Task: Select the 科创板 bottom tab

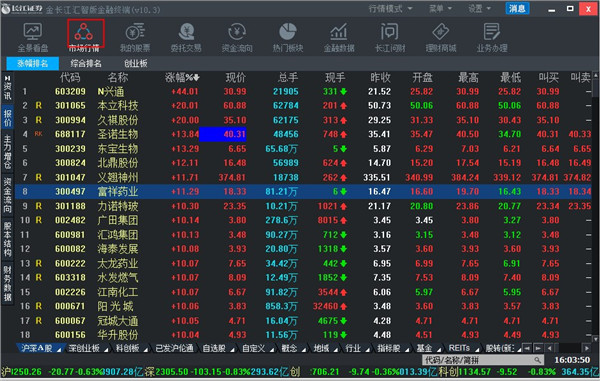Action: (x=131, y=348)
